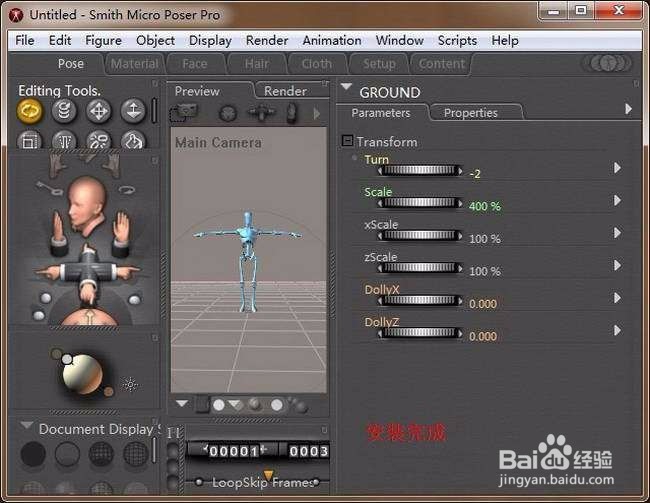
Task: Select the white light handle on the sphere
Action: pyautogui.click(x=67, y=359)
